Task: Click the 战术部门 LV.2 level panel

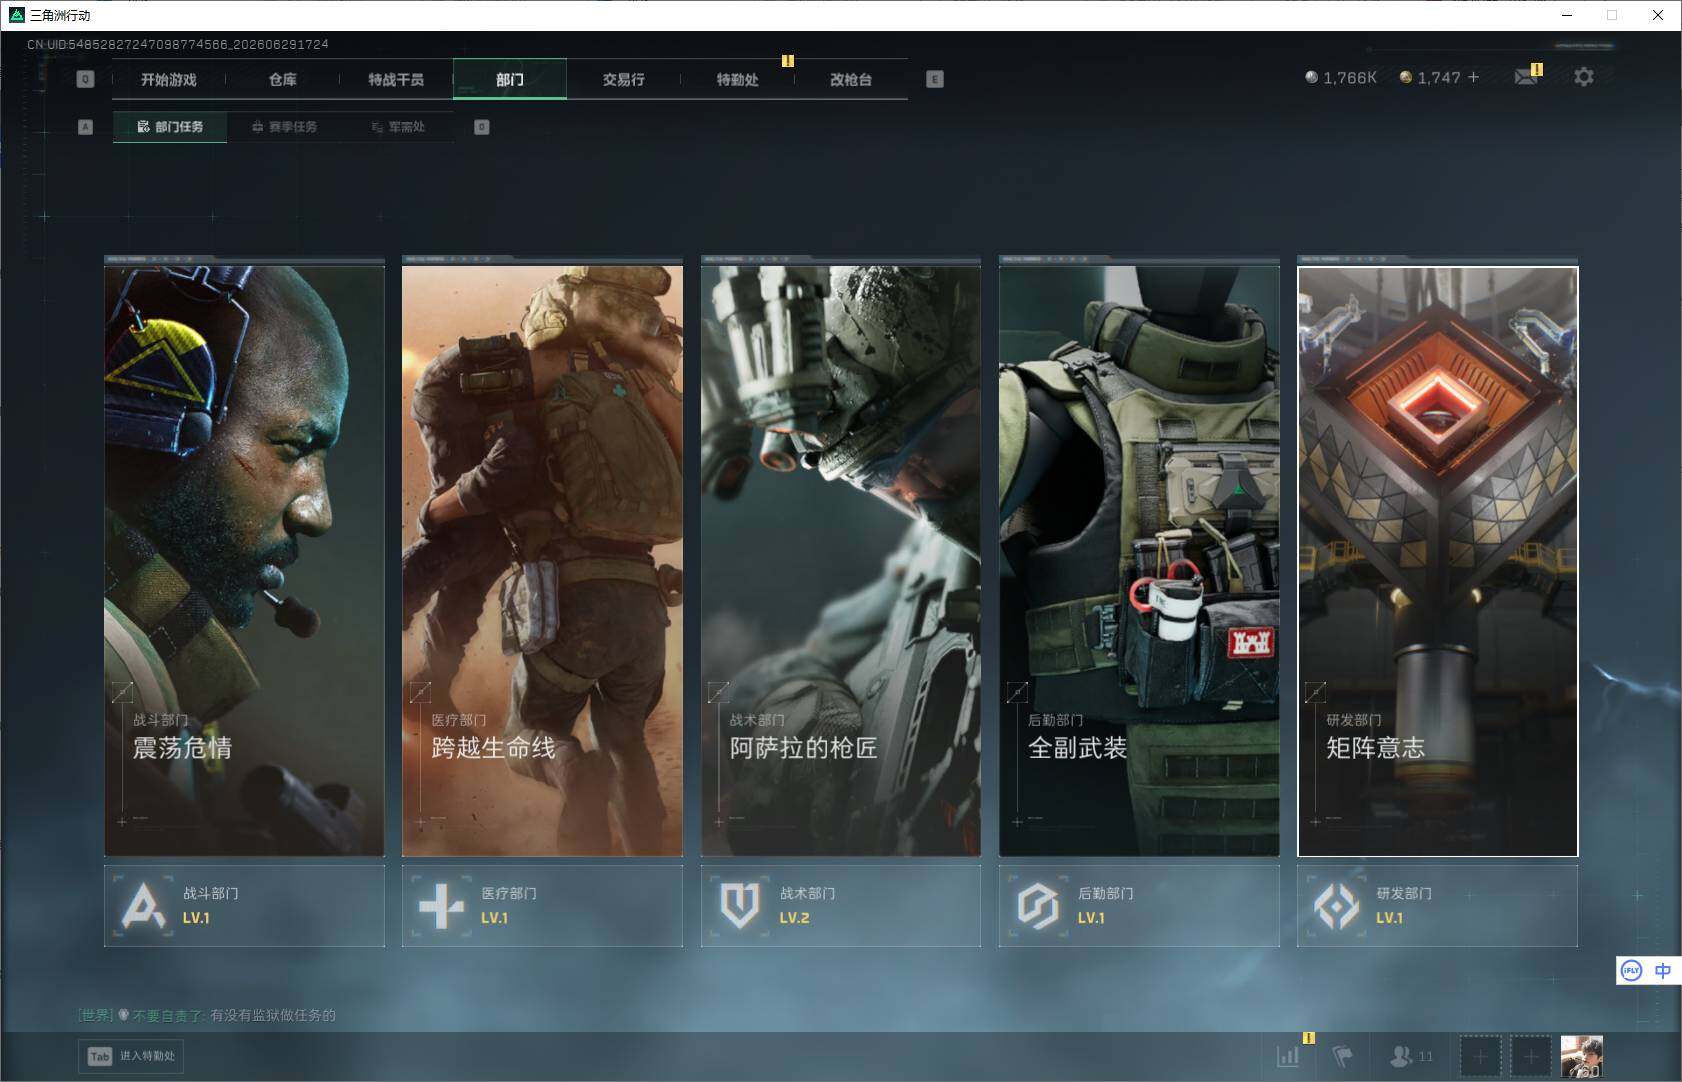Action: coord(841,905)
